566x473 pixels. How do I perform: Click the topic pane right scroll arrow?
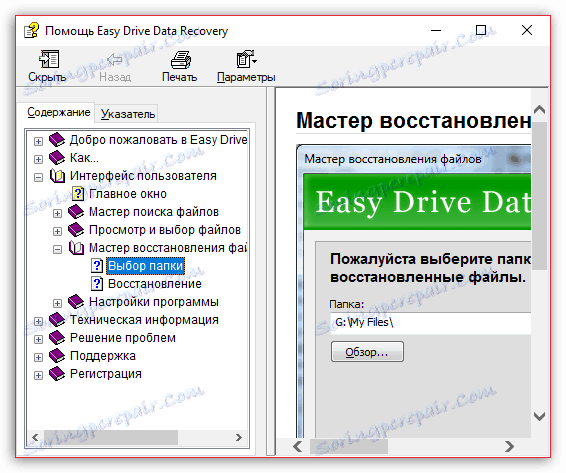(509, 447)
